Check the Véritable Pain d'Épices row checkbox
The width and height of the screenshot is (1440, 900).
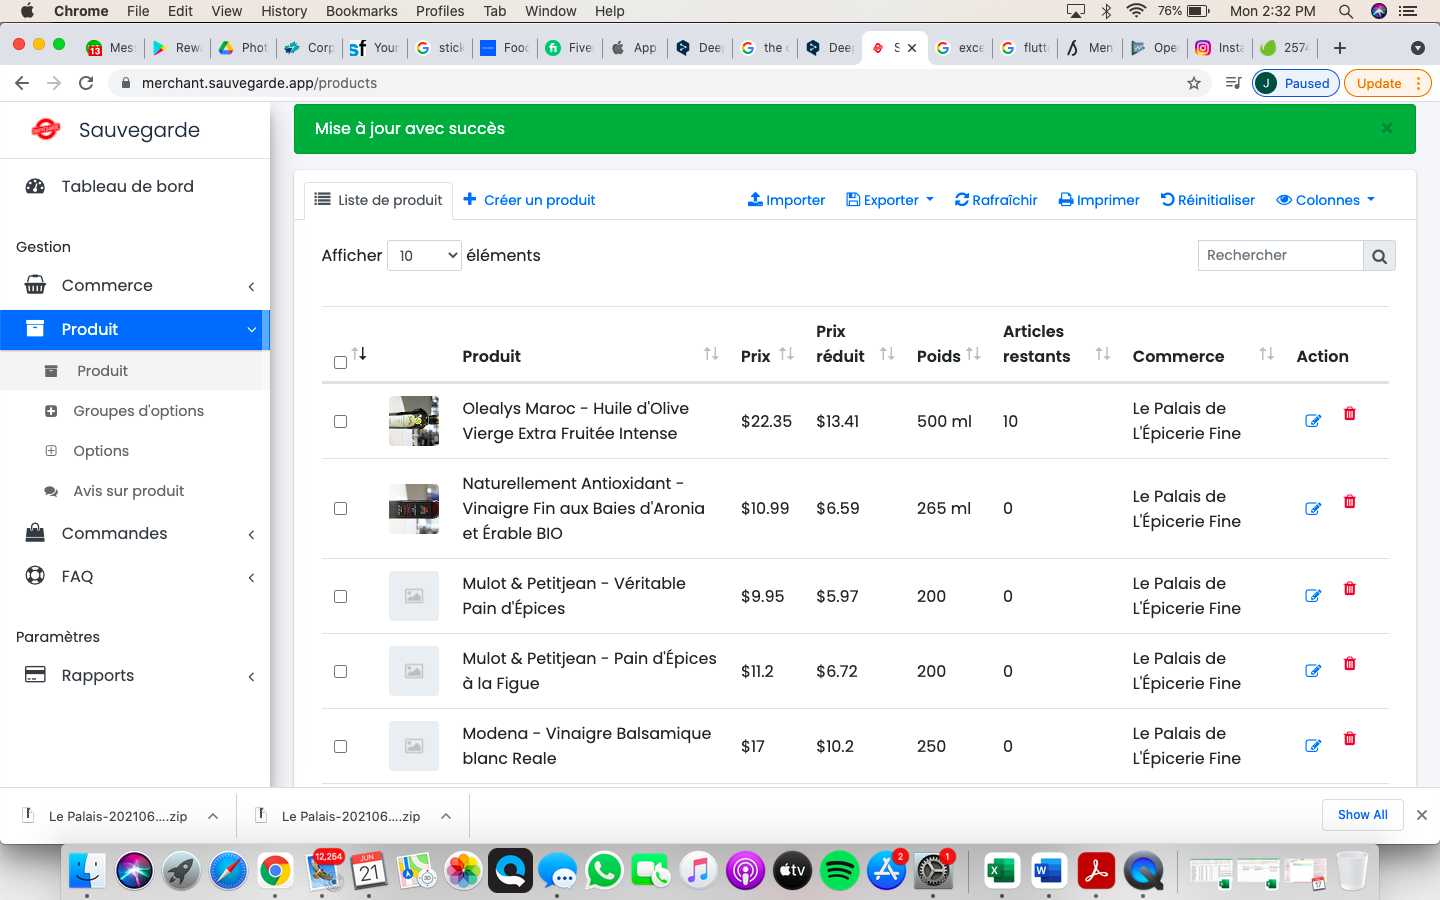(x=340, y=596)
